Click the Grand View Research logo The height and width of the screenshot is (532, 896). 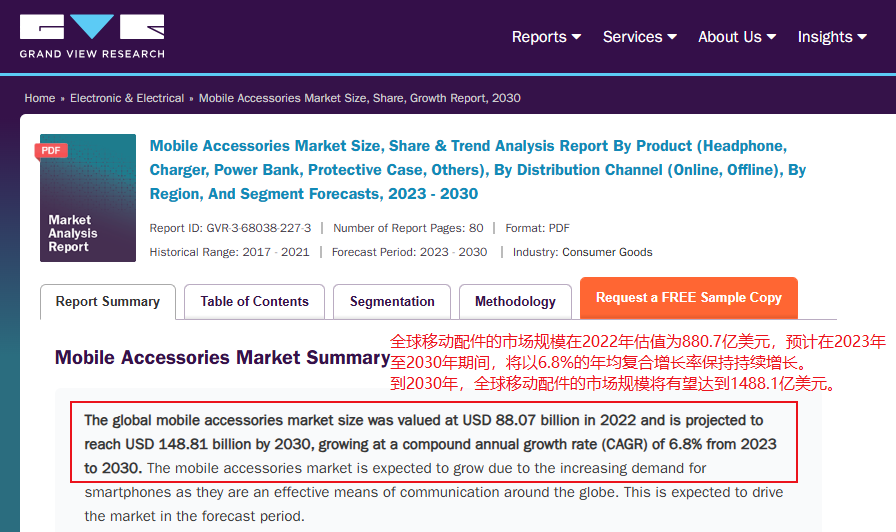click(92, 37)
